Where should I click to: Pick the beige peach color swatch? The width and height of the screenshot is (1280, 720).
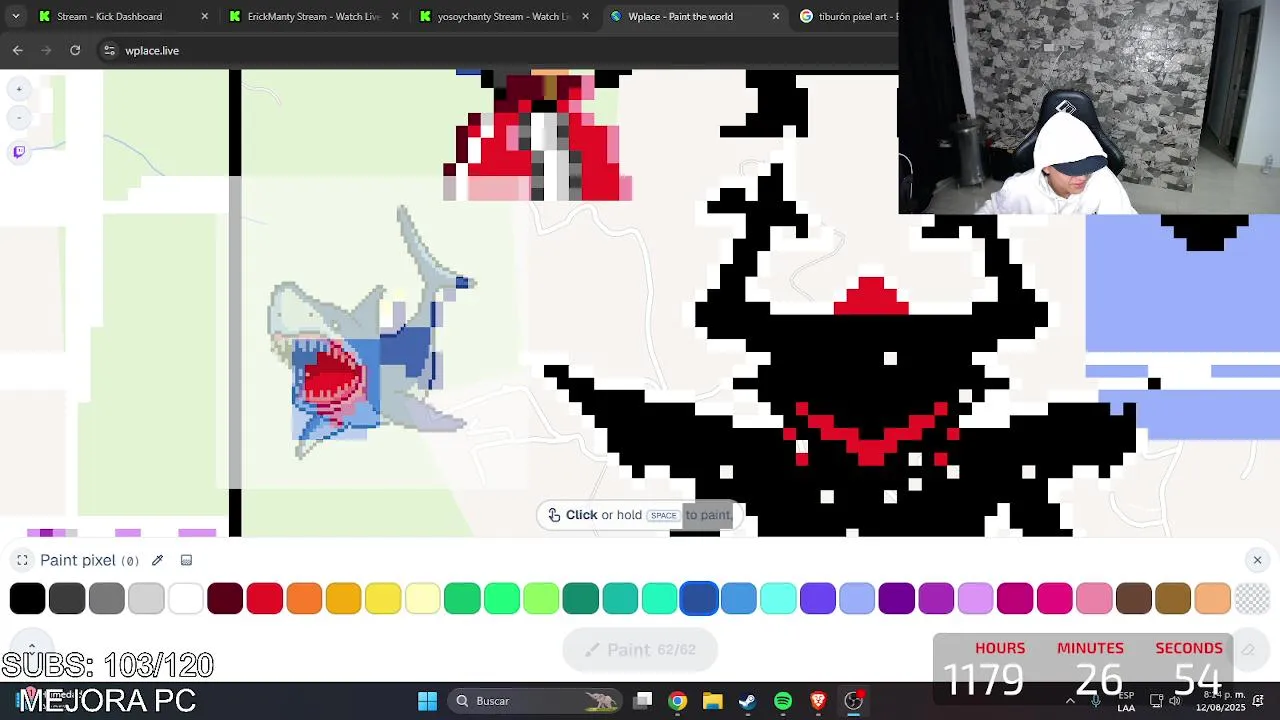(x=1213, y=598)
